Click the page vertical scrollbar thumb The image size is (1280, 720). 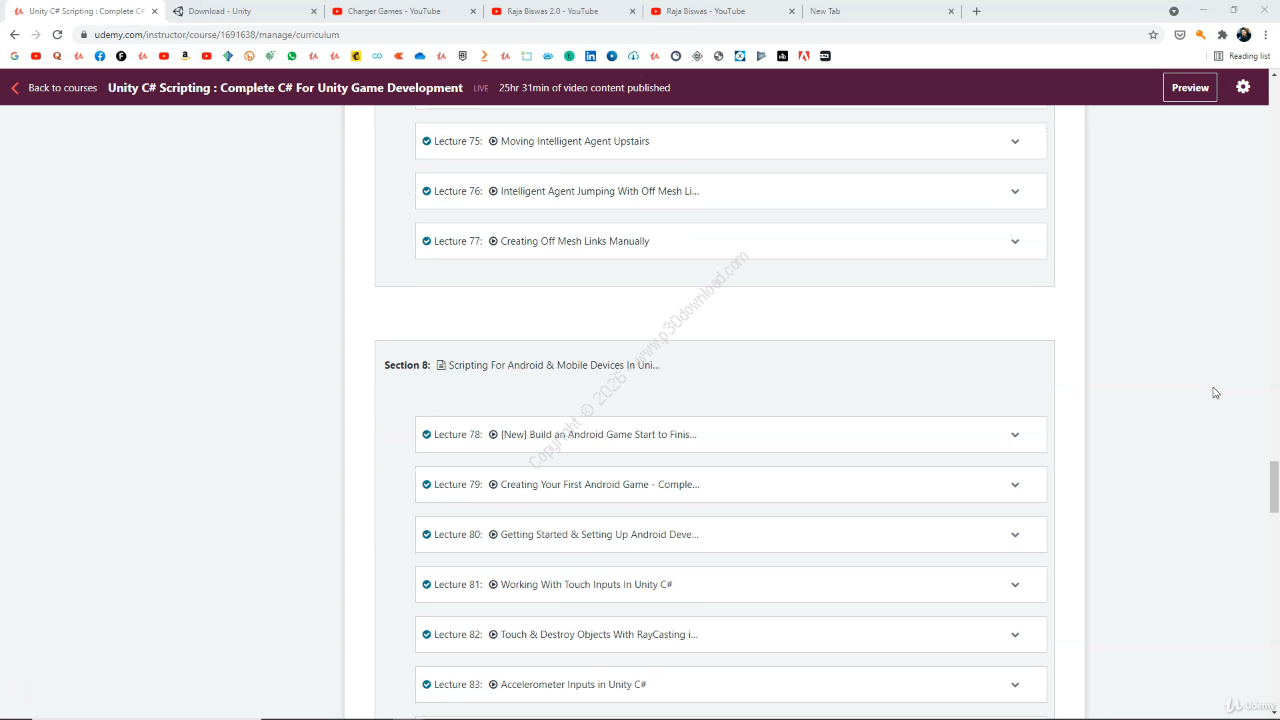(x=1274, y=487)
